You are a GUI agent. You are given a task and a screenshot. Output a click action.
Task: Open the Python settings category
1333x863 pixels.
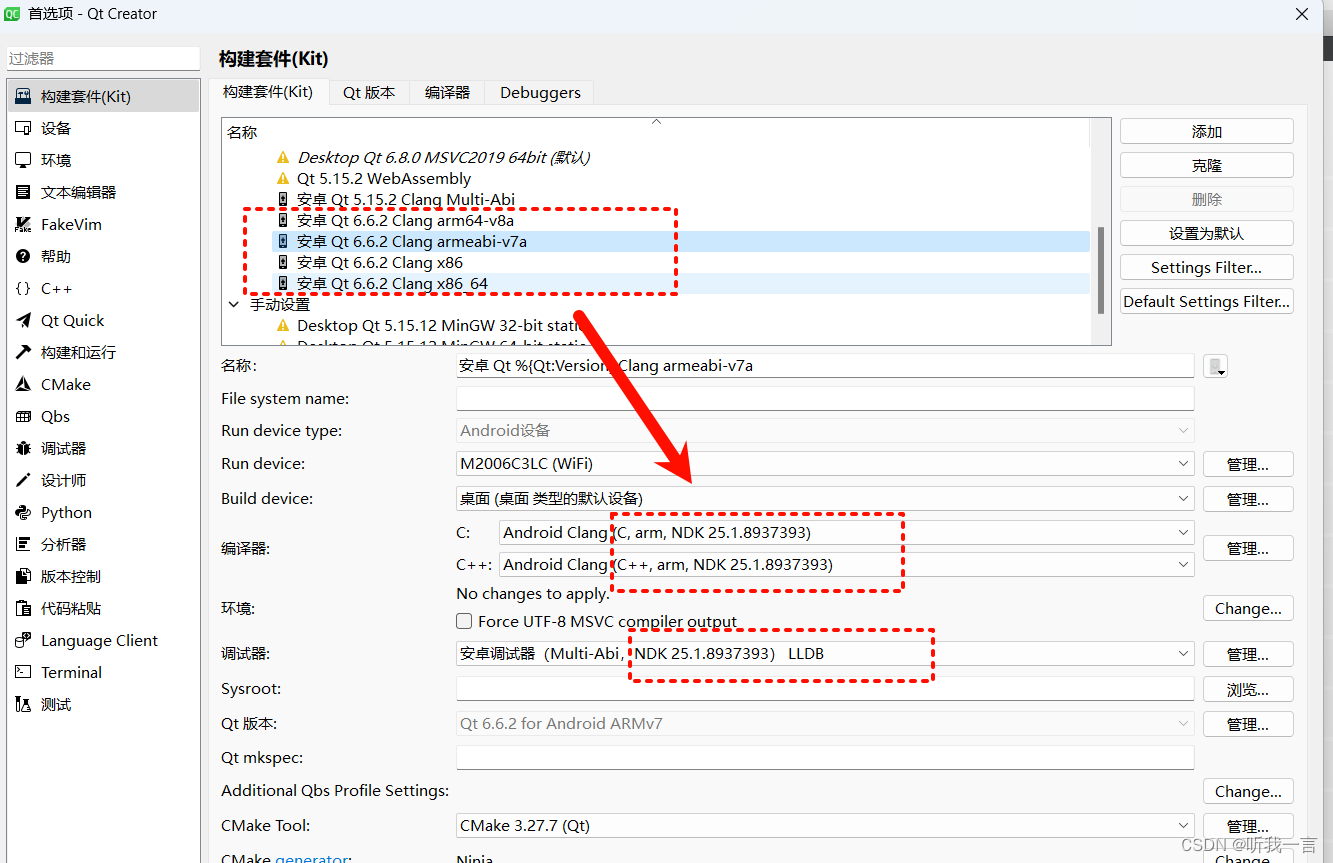(x=103, y=512)
